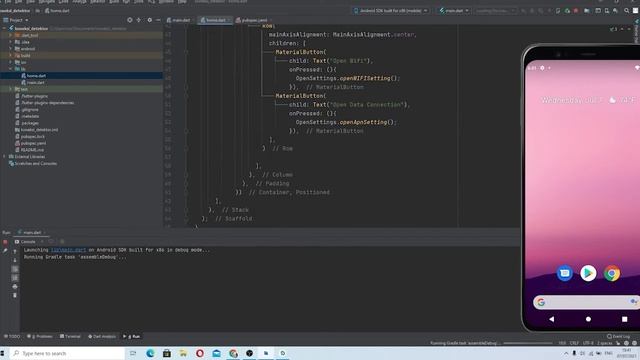Screen dimensions: 640x360
Task: Click the trash clear-console icon
Action: (15, 295)
